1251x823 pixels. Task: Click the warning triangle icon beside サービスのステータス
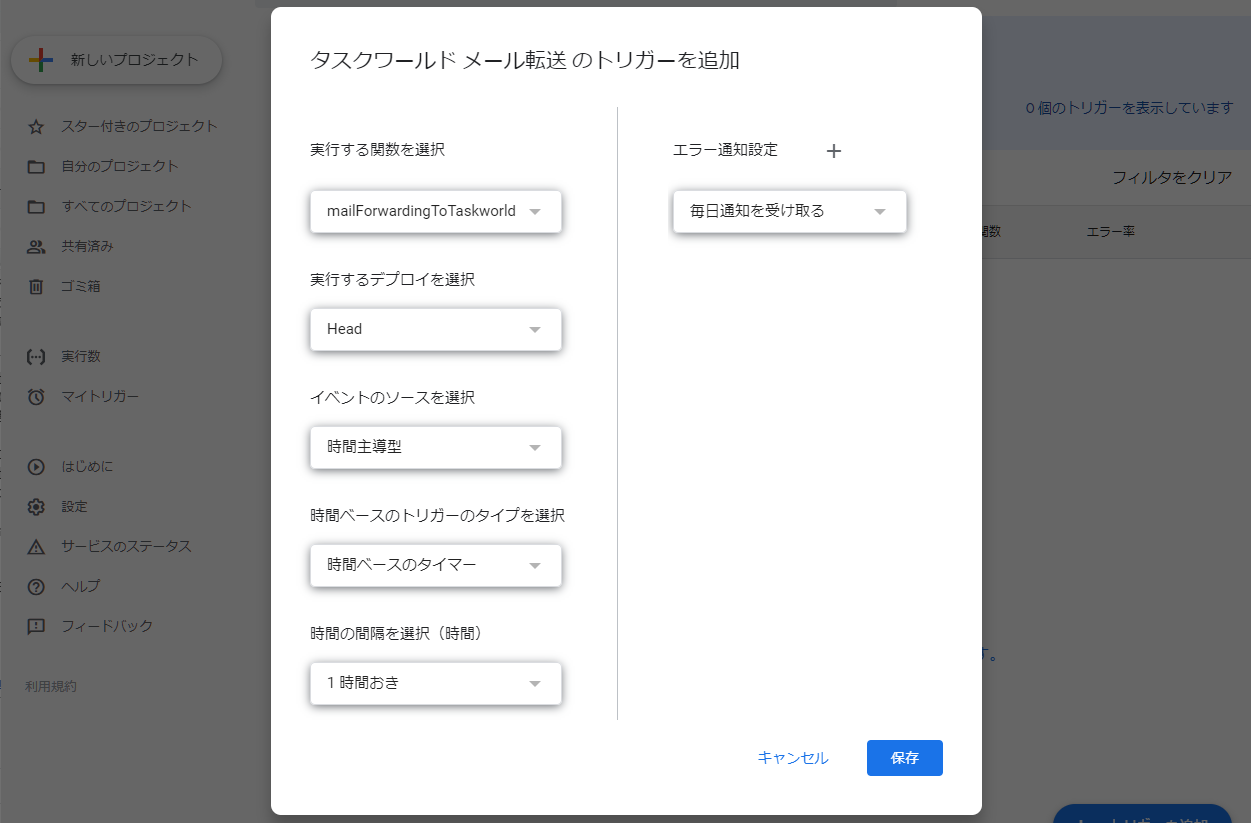point(36,547)
